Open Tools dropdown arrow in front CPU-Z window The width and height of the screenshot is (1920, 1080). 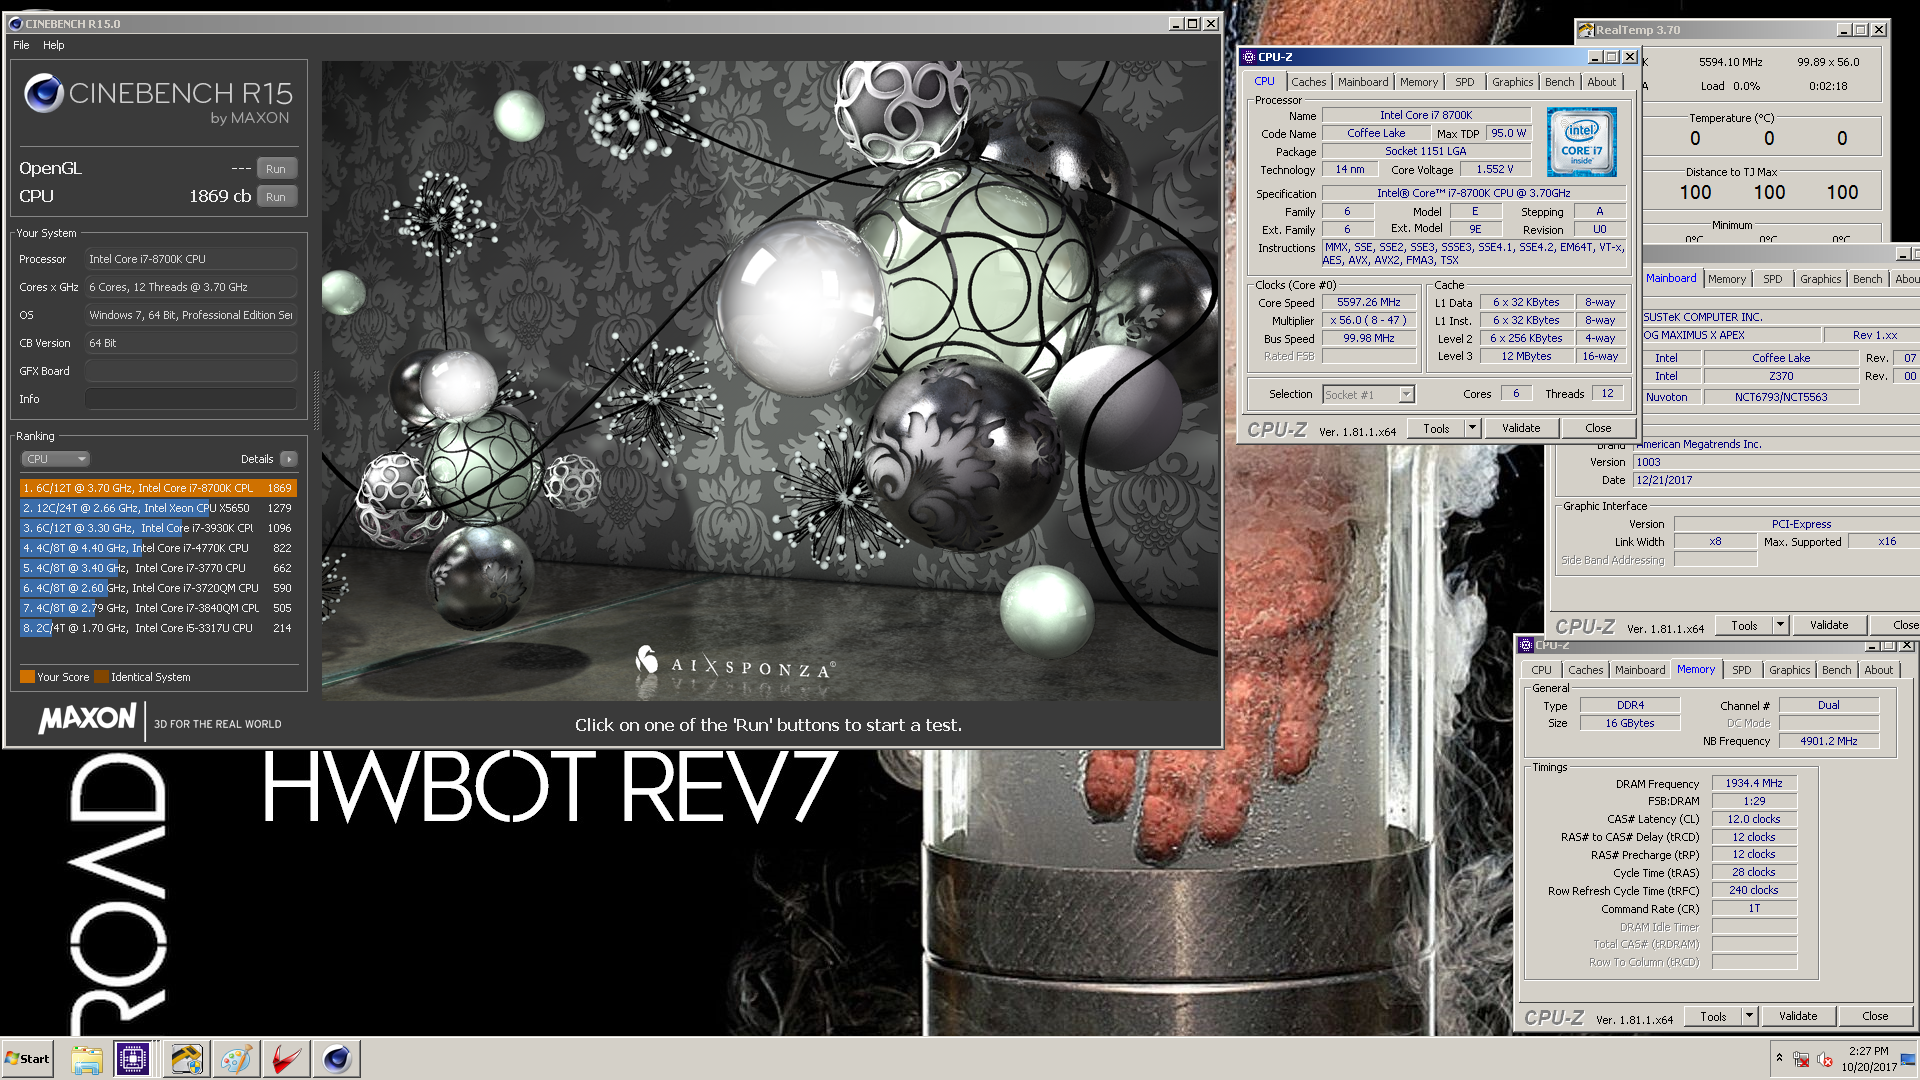coord(1472,428)
